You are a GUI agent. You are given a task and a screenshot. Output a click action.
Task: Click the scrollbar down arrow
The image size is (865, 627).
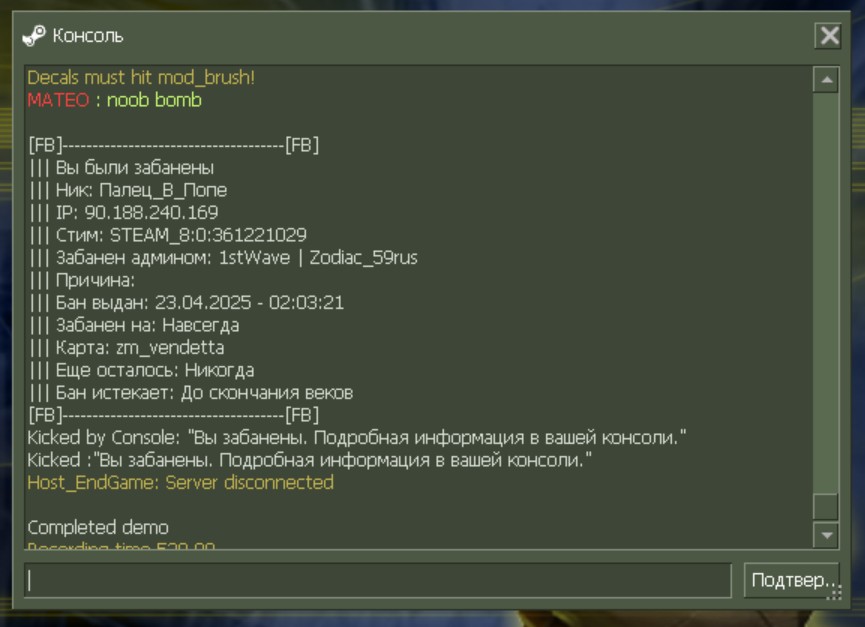[x=826, y=535]
